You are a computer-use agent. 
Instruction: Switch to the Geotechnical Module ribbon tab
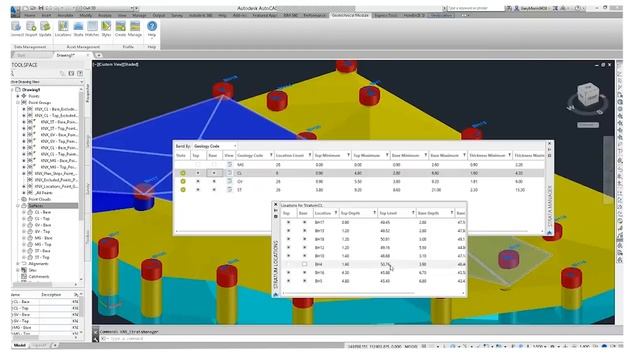[350, 15]
